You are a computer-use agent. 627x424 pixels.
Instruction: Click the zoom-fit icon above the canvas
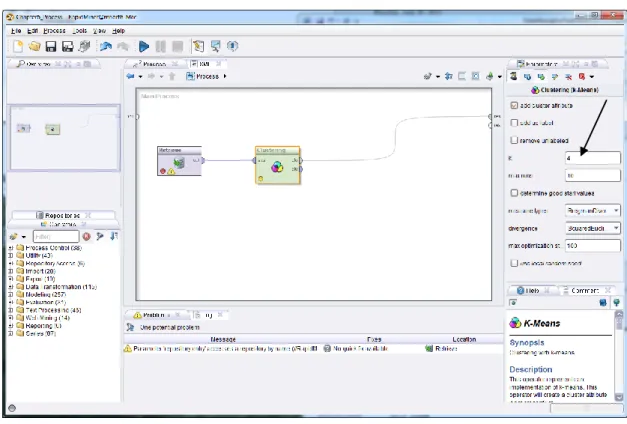[x=475, y=76]
